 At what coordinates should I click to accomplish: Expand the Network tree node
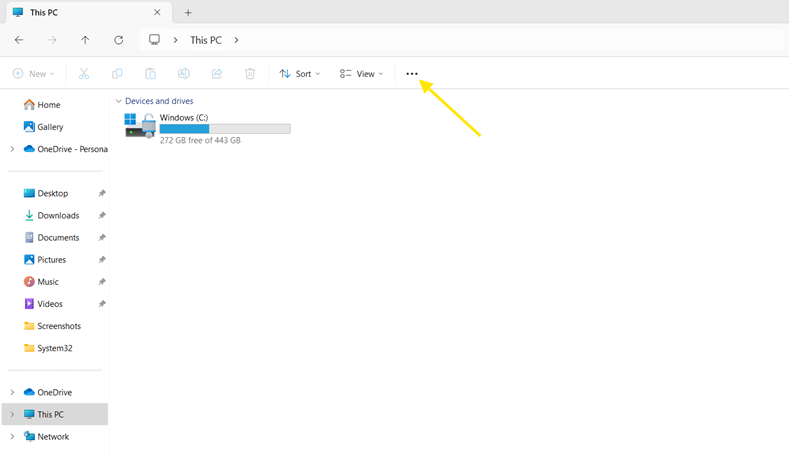pyautogui.click(x=13, y=436)
